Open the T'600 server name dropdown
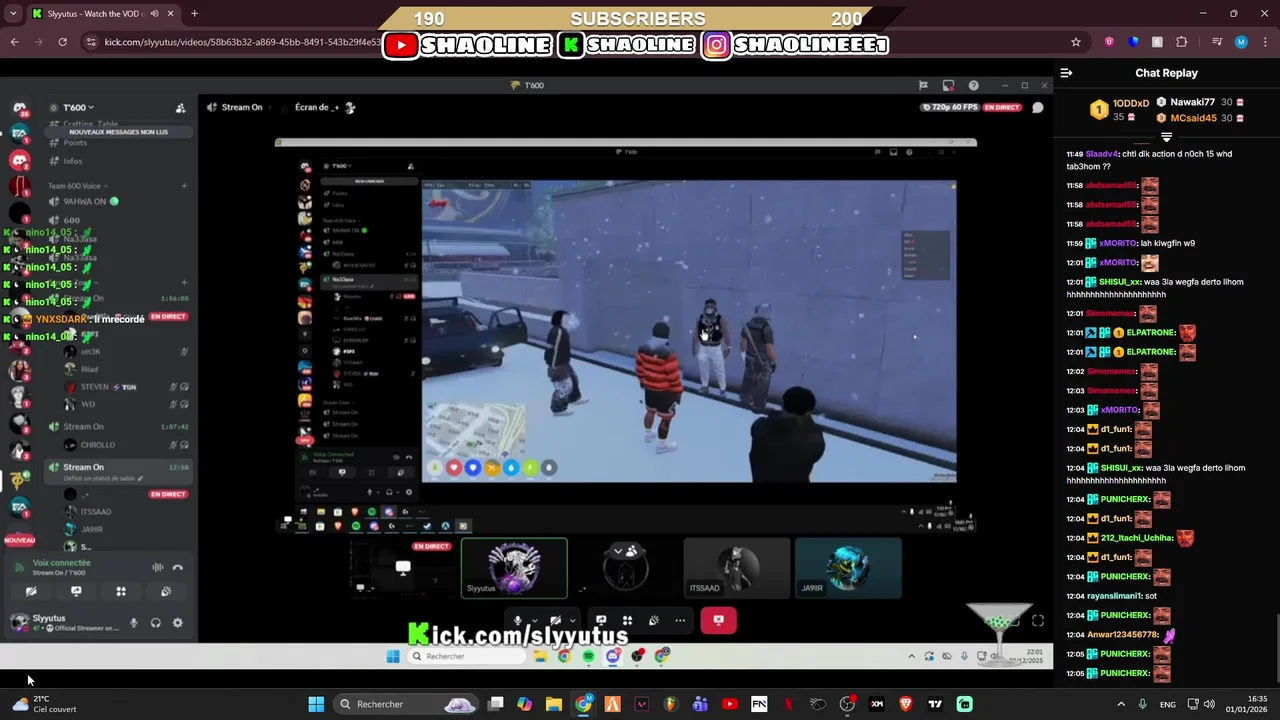1280x720 pixels. pos(79,108)
